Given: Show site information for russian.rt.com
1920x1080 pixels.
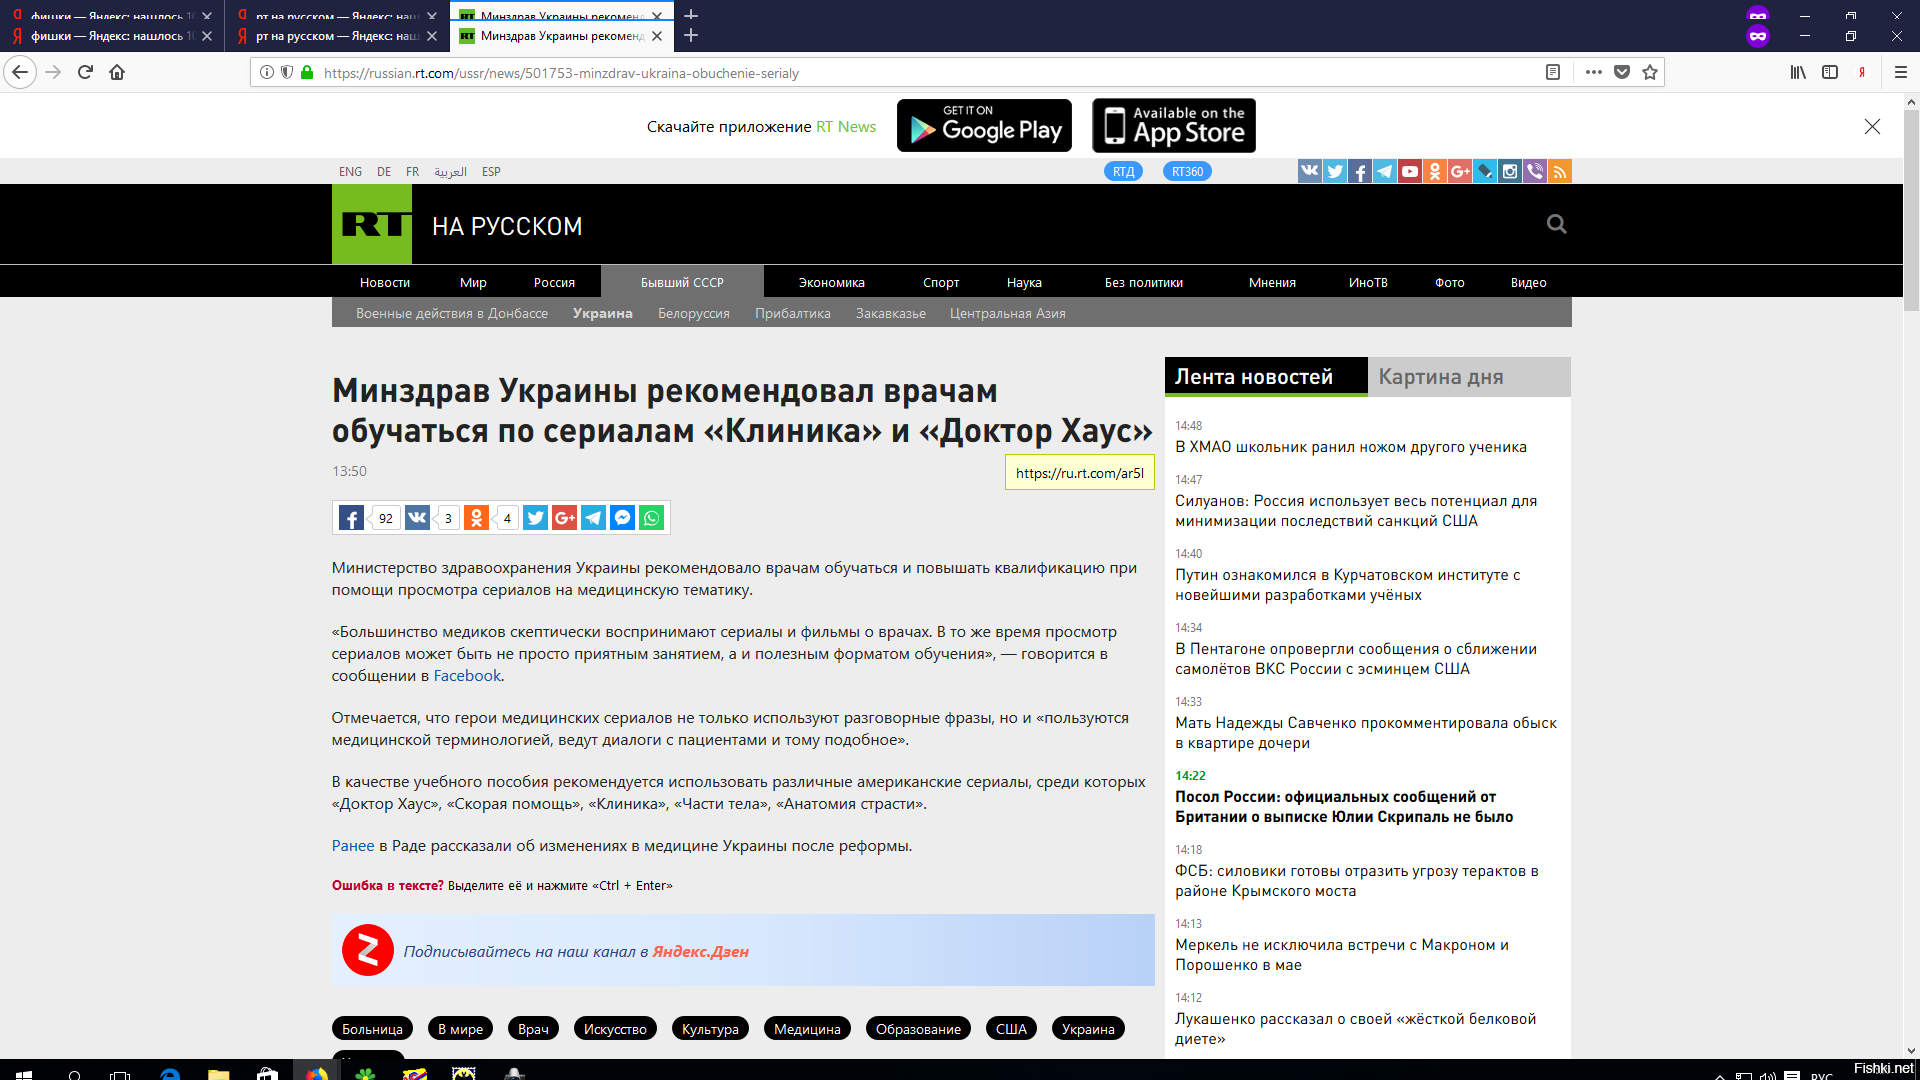Looking at the screenshot, I should [267, 72].
